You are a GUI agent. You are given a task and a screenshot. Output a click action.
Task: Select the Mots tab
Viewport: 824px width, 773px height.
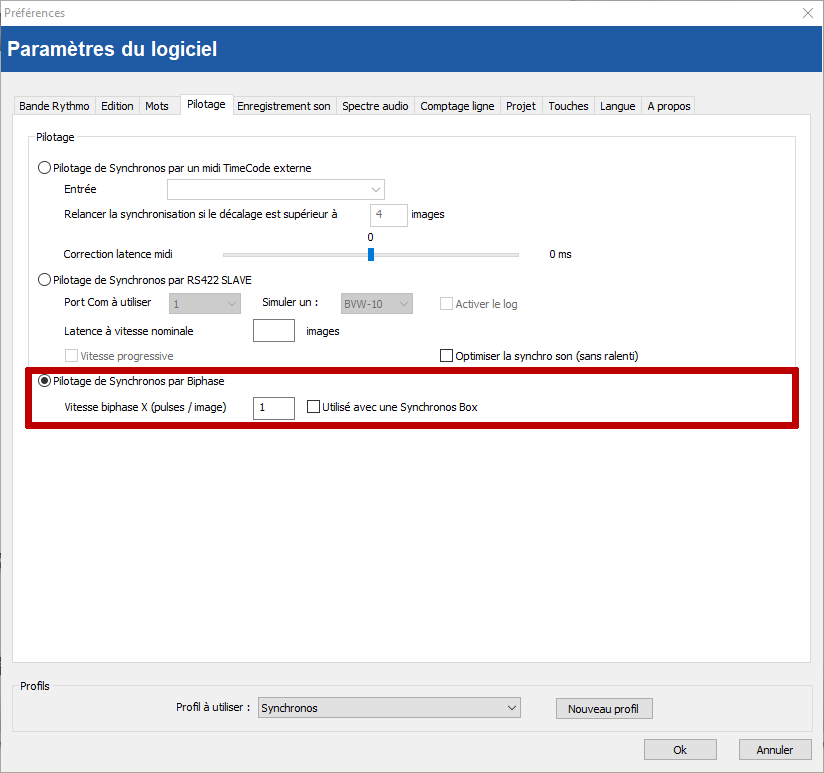157,106
